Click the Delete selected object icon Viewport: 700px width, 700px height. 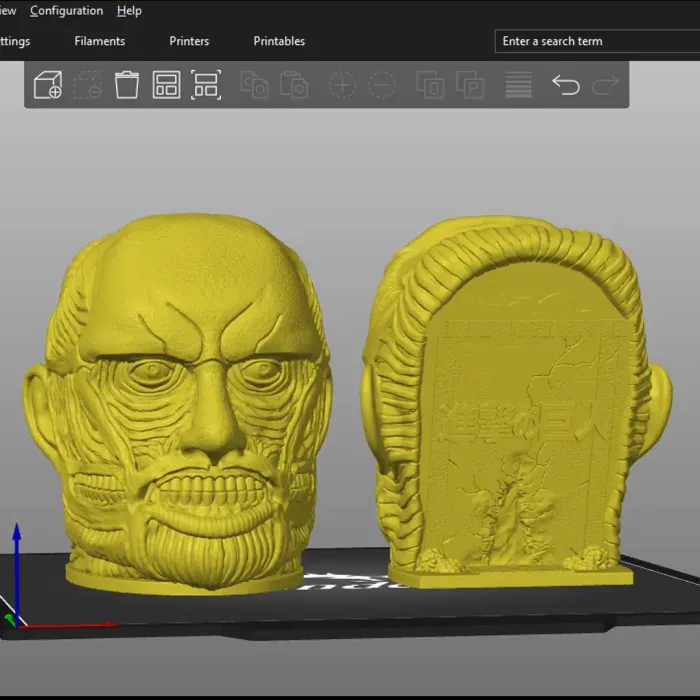(87, 85)
